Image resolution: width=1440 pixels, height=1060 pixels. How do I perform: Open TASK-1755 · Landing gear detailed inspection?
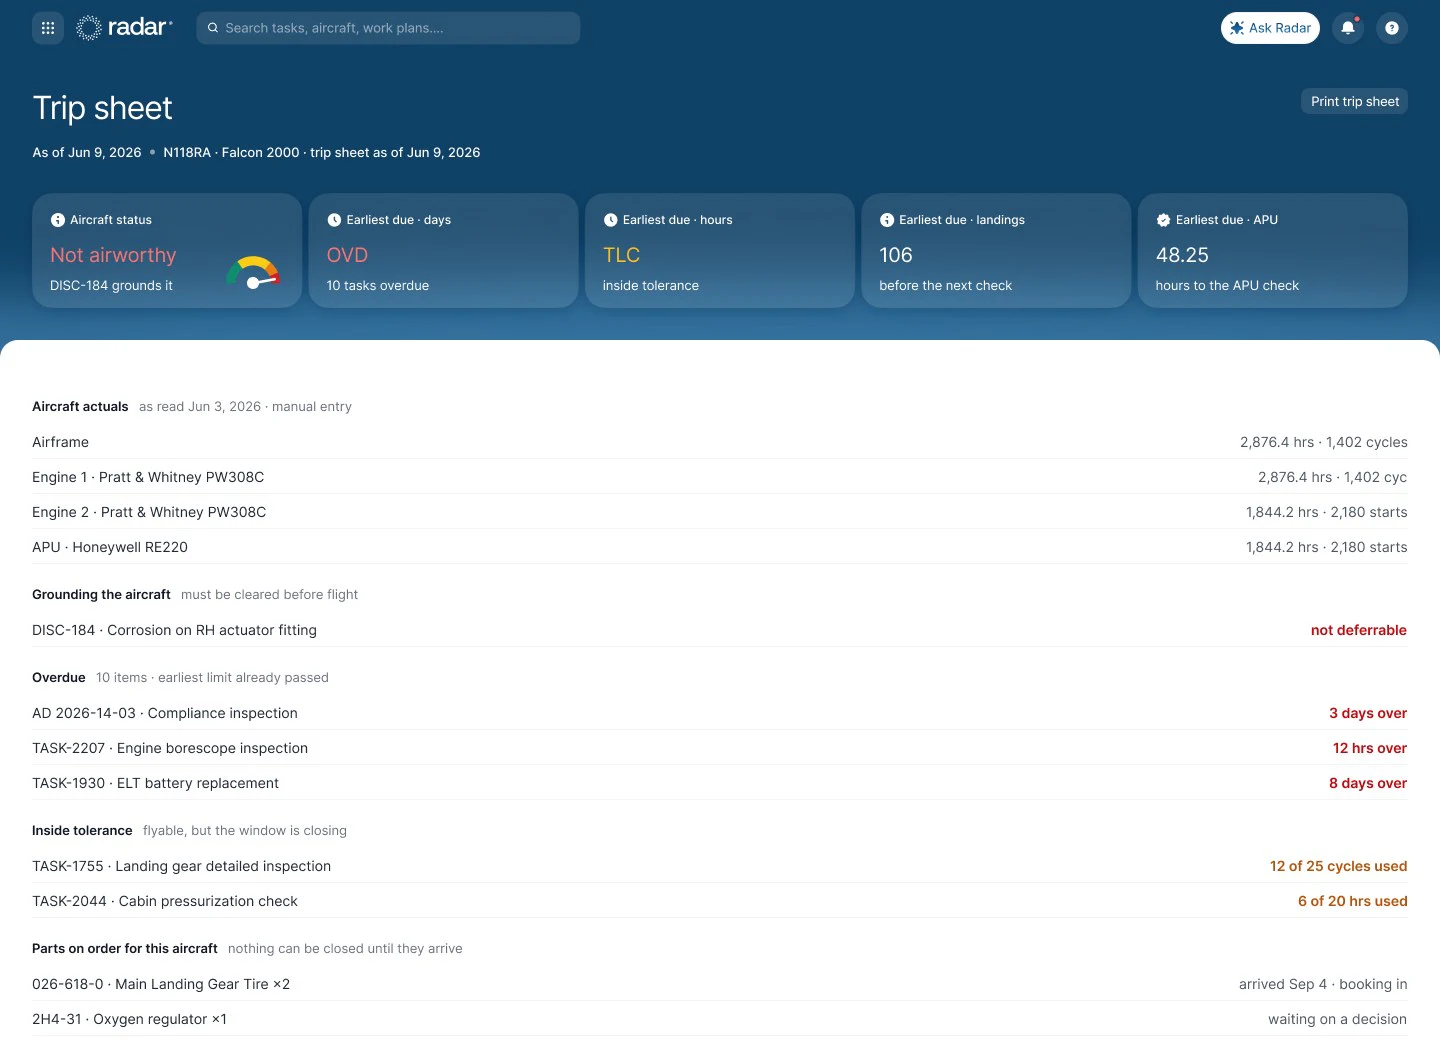point(720,866)
